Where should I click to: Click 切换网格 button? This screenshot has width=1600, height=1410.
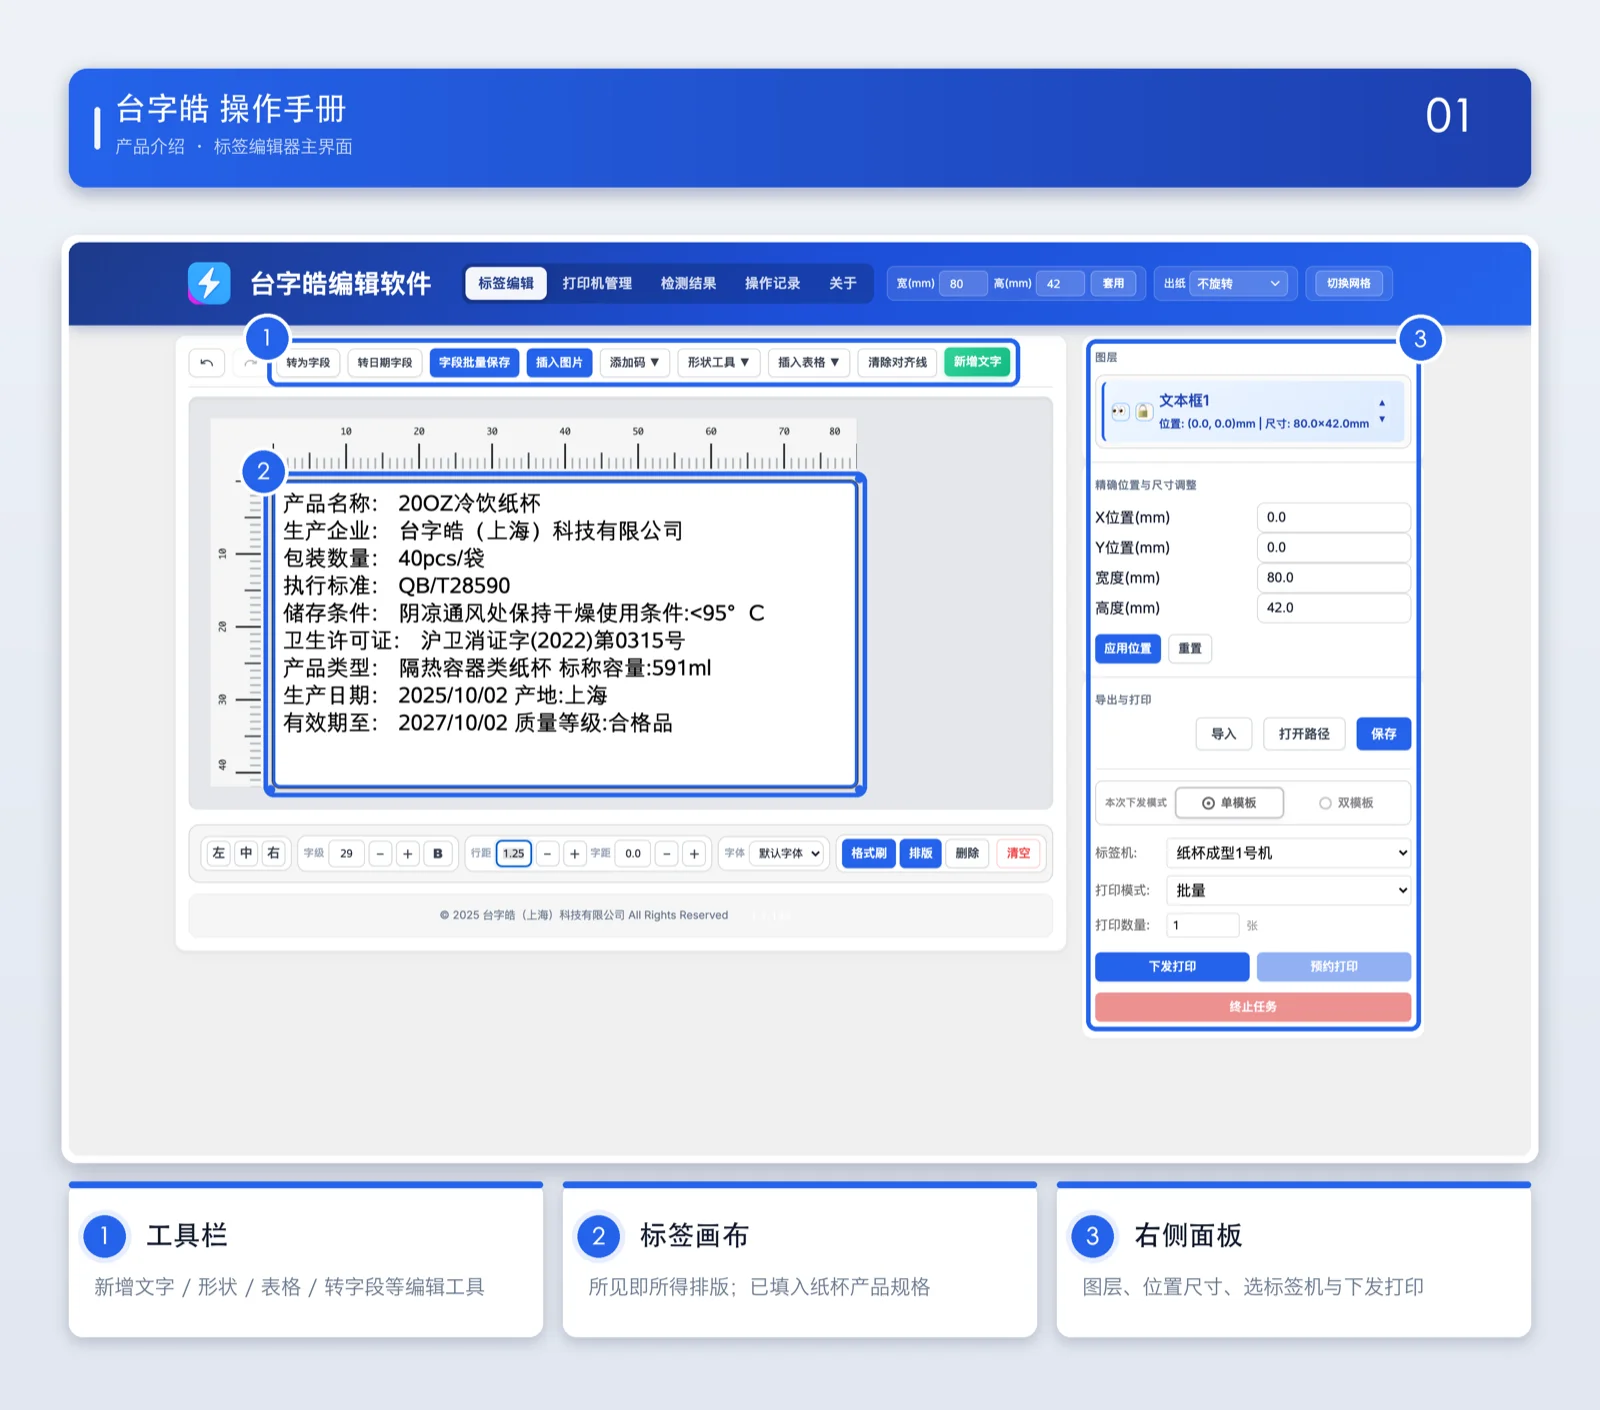(x=1349, y=284)
